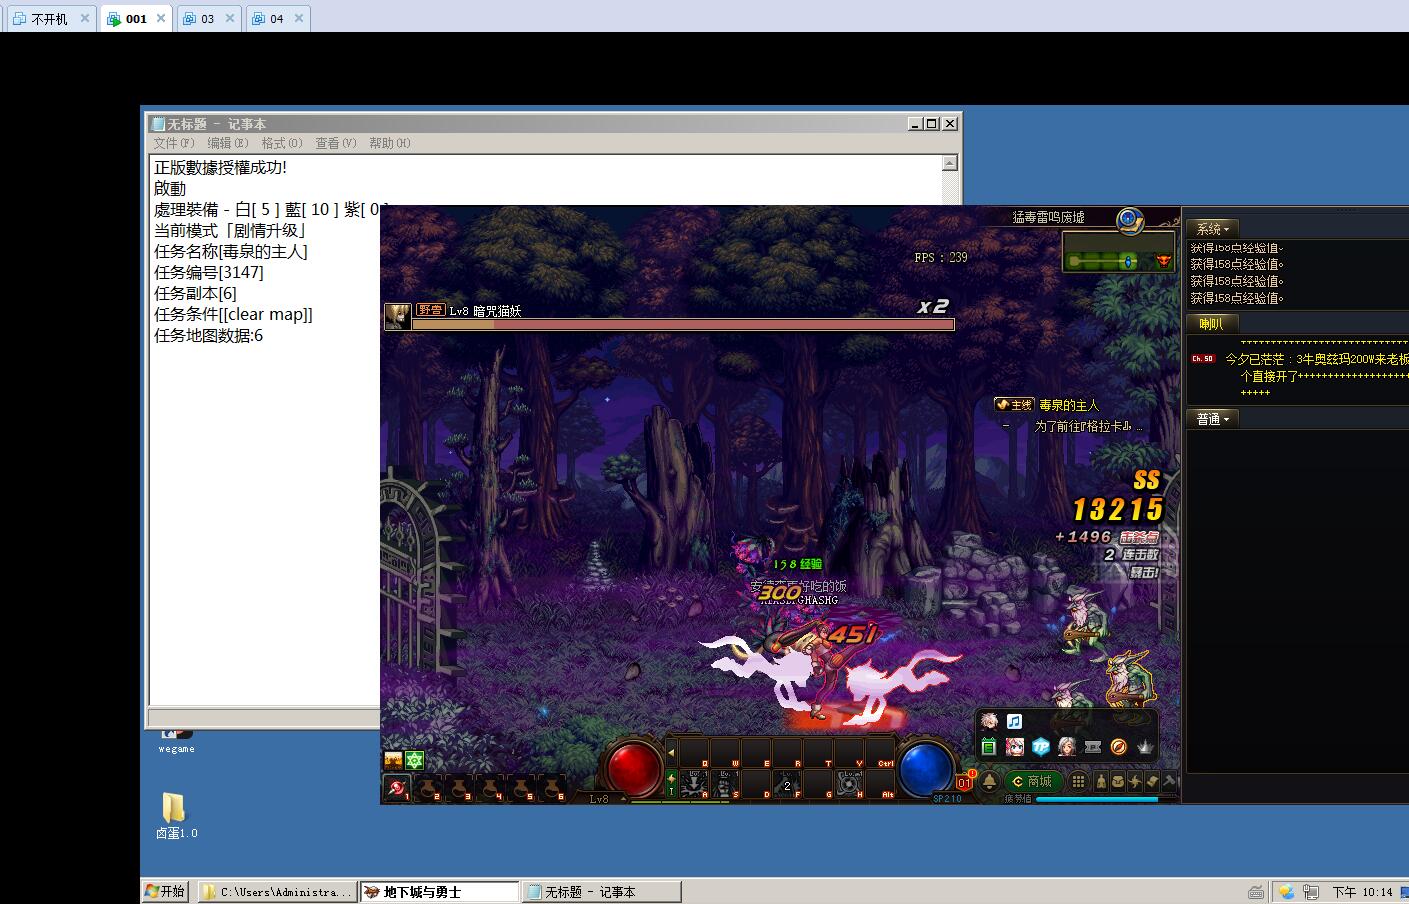Click the green calendar event icon

coord(989,747)
